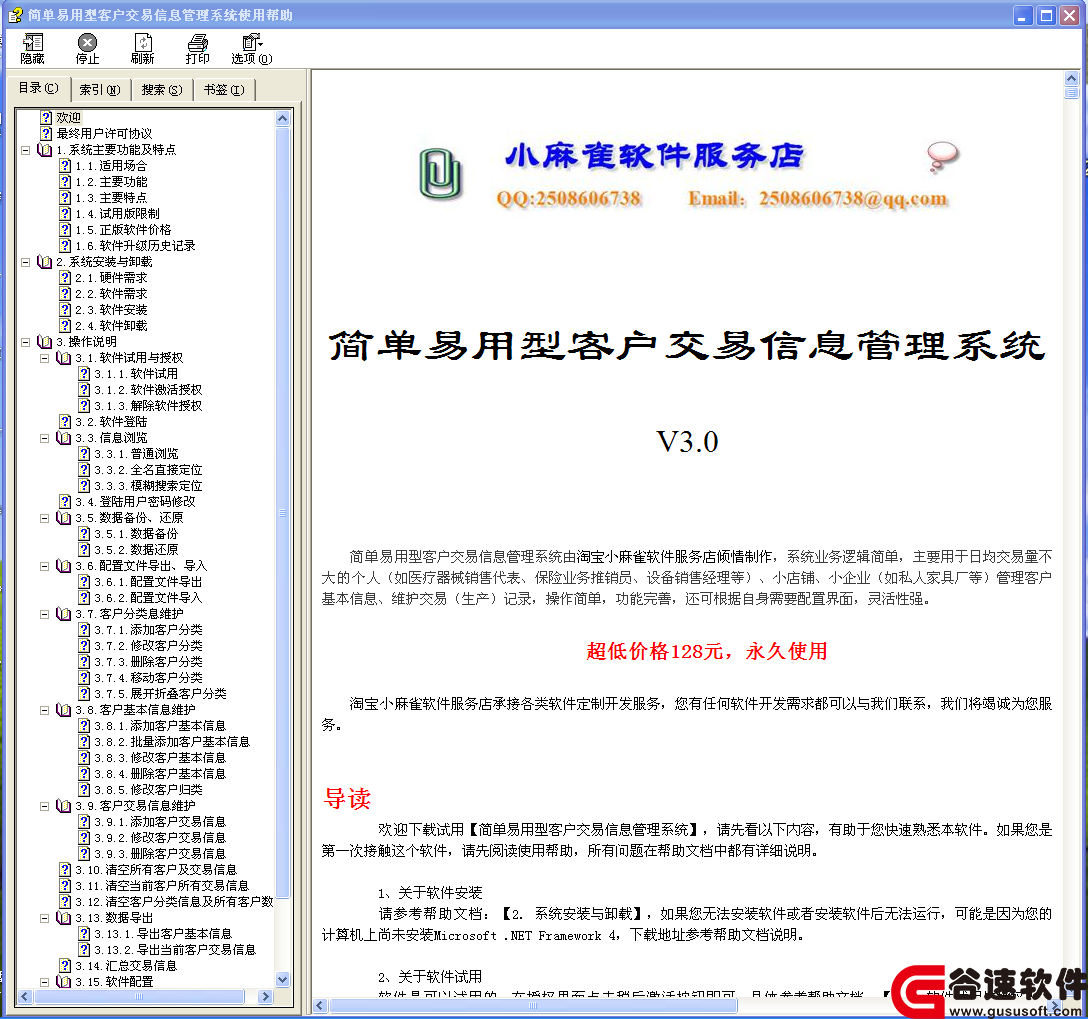Click the content pane scroll-up arrow
Viewport: 1088px width, 1019px height.
coord(1071,78)
